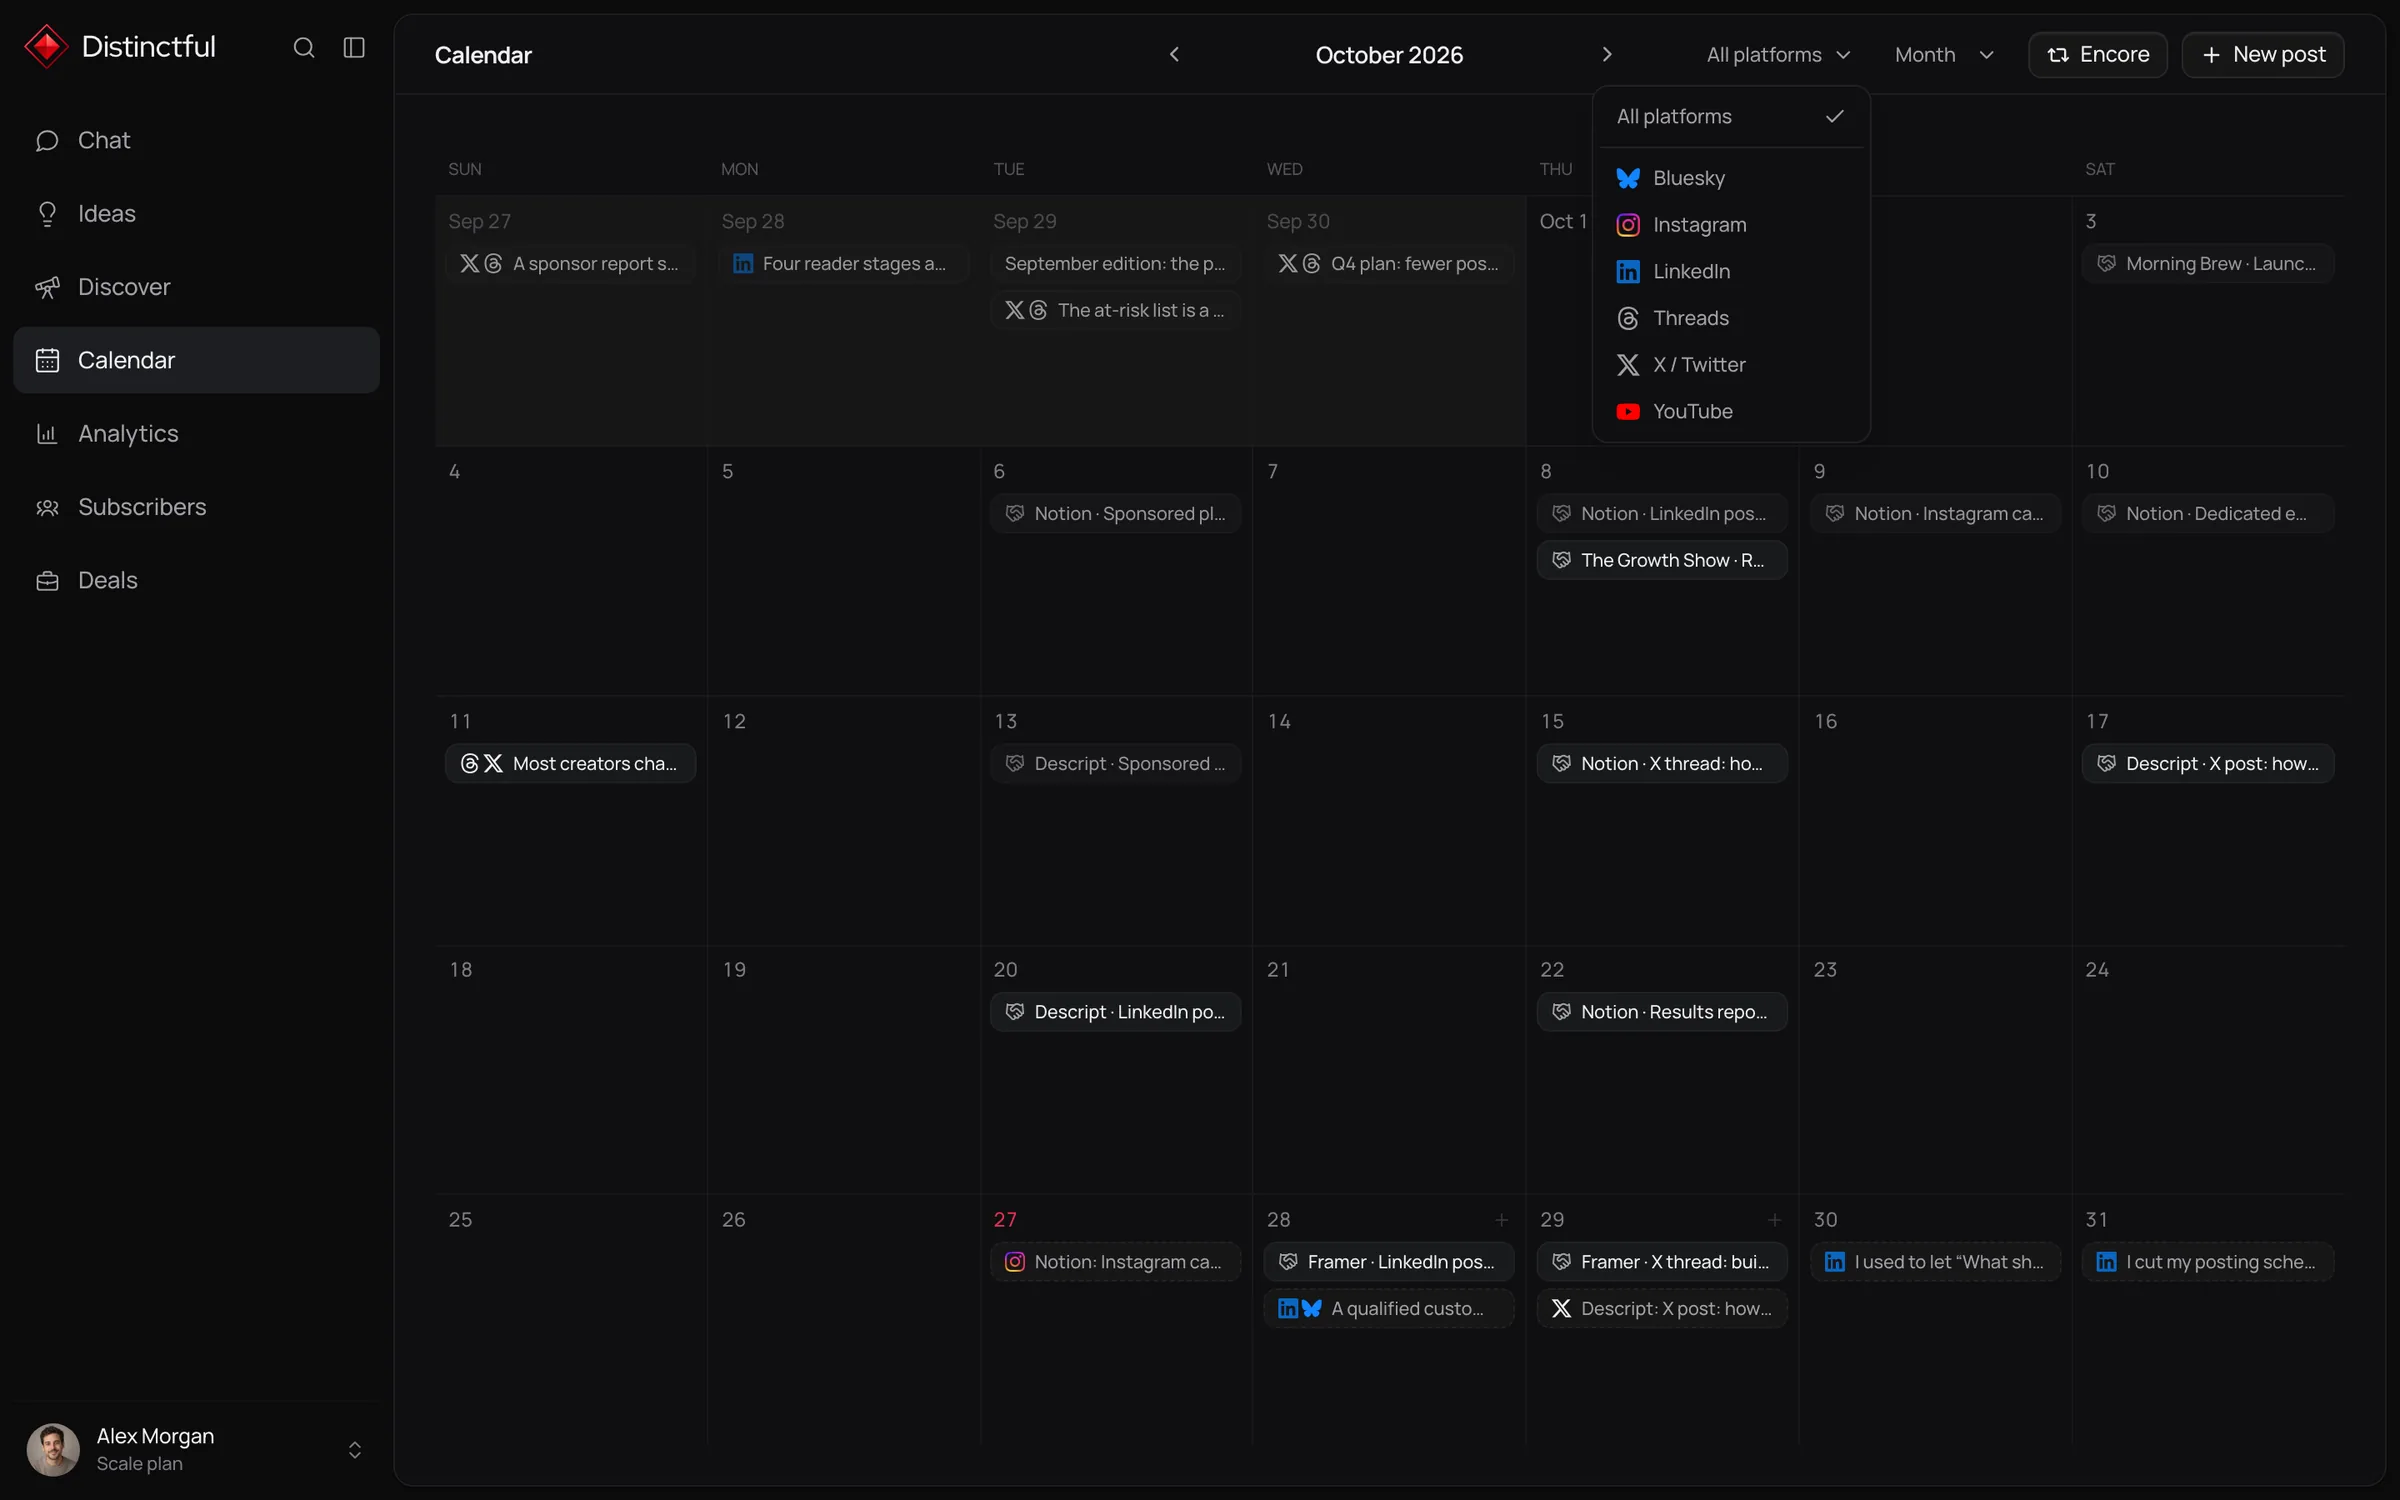Open 'A qualified custo...' post
2400x1500 pixels.
point(1389,1309)
